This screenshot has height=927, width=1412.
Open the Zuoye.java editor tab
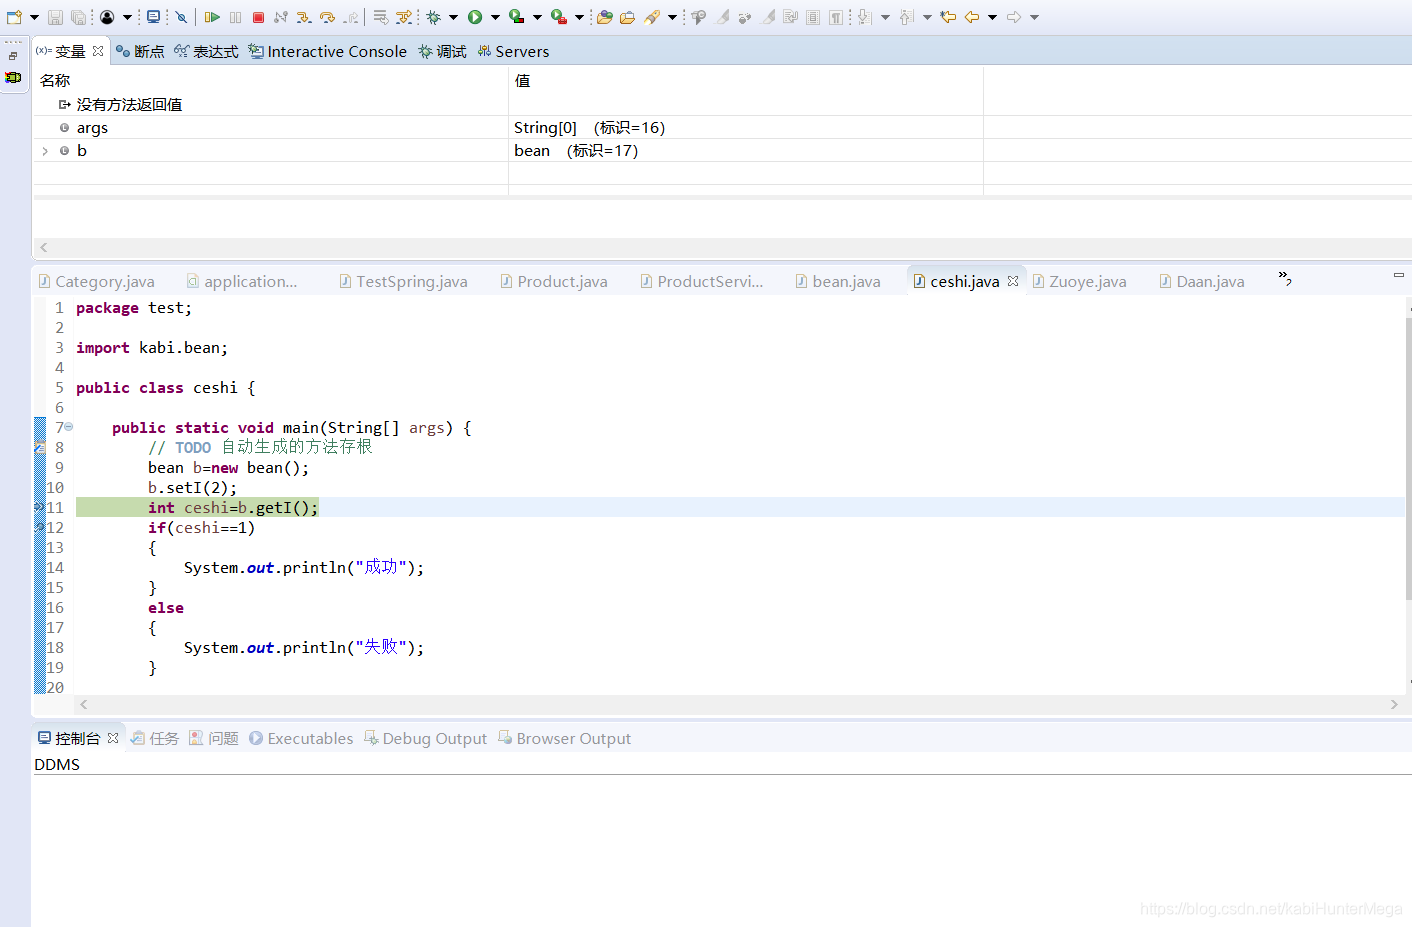[x=1079, y=282]
